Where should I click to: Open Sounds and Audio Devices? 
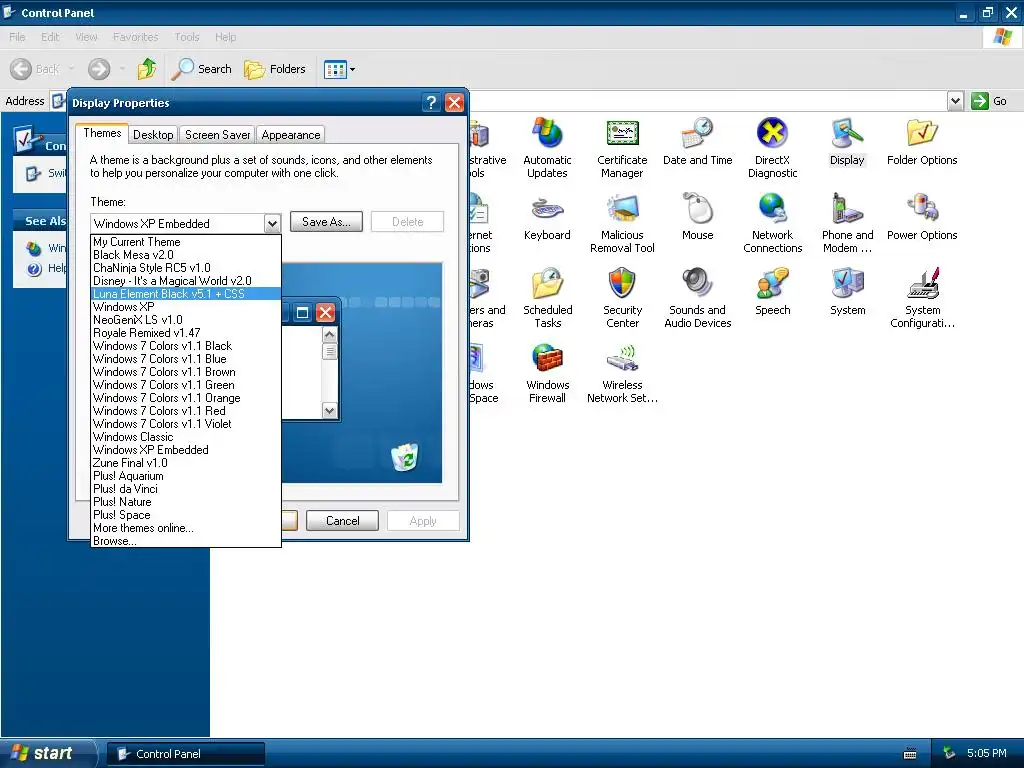(x=697, y=298)
